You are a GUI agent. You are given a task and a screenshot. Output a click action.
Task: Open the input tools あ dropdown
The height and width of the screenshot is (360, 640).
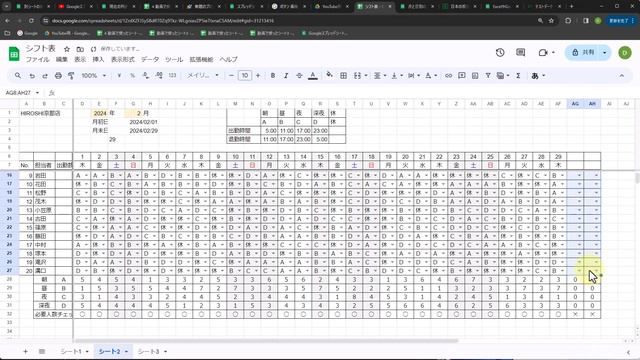point(538,76)
